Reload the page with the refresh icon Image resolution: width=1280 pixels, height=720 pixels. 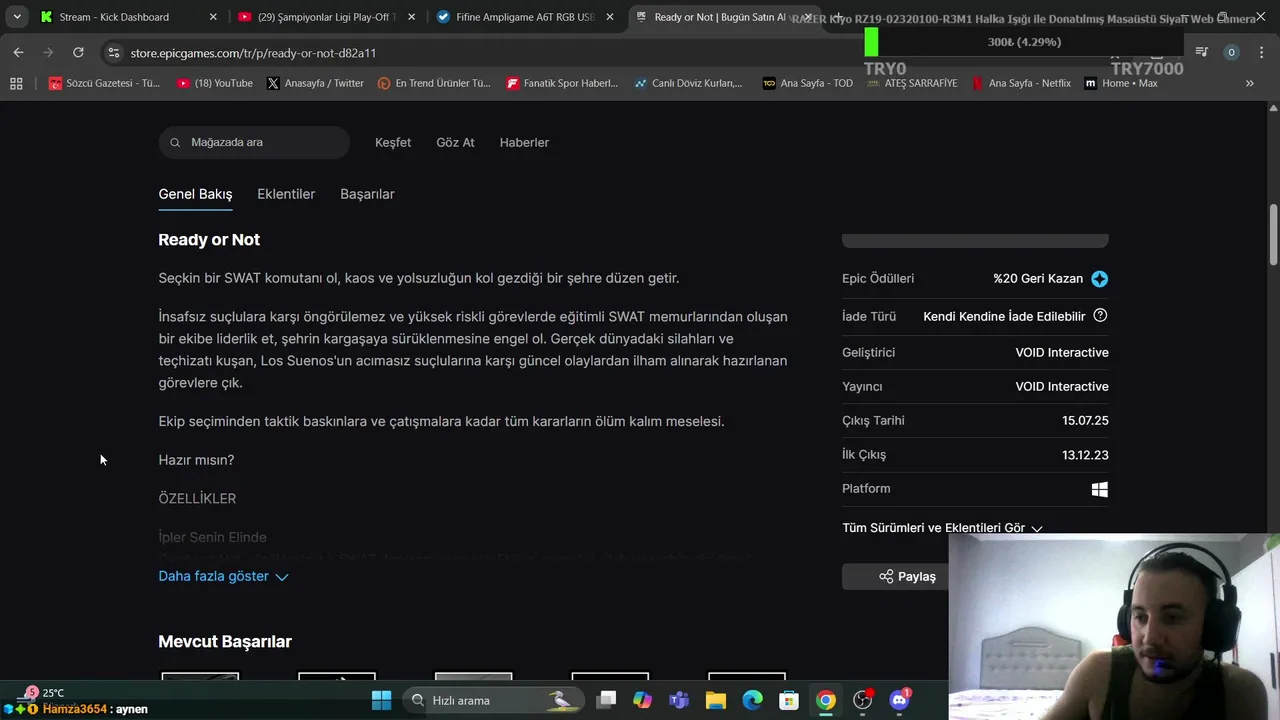pyautogui.click(x=78, y=52)
